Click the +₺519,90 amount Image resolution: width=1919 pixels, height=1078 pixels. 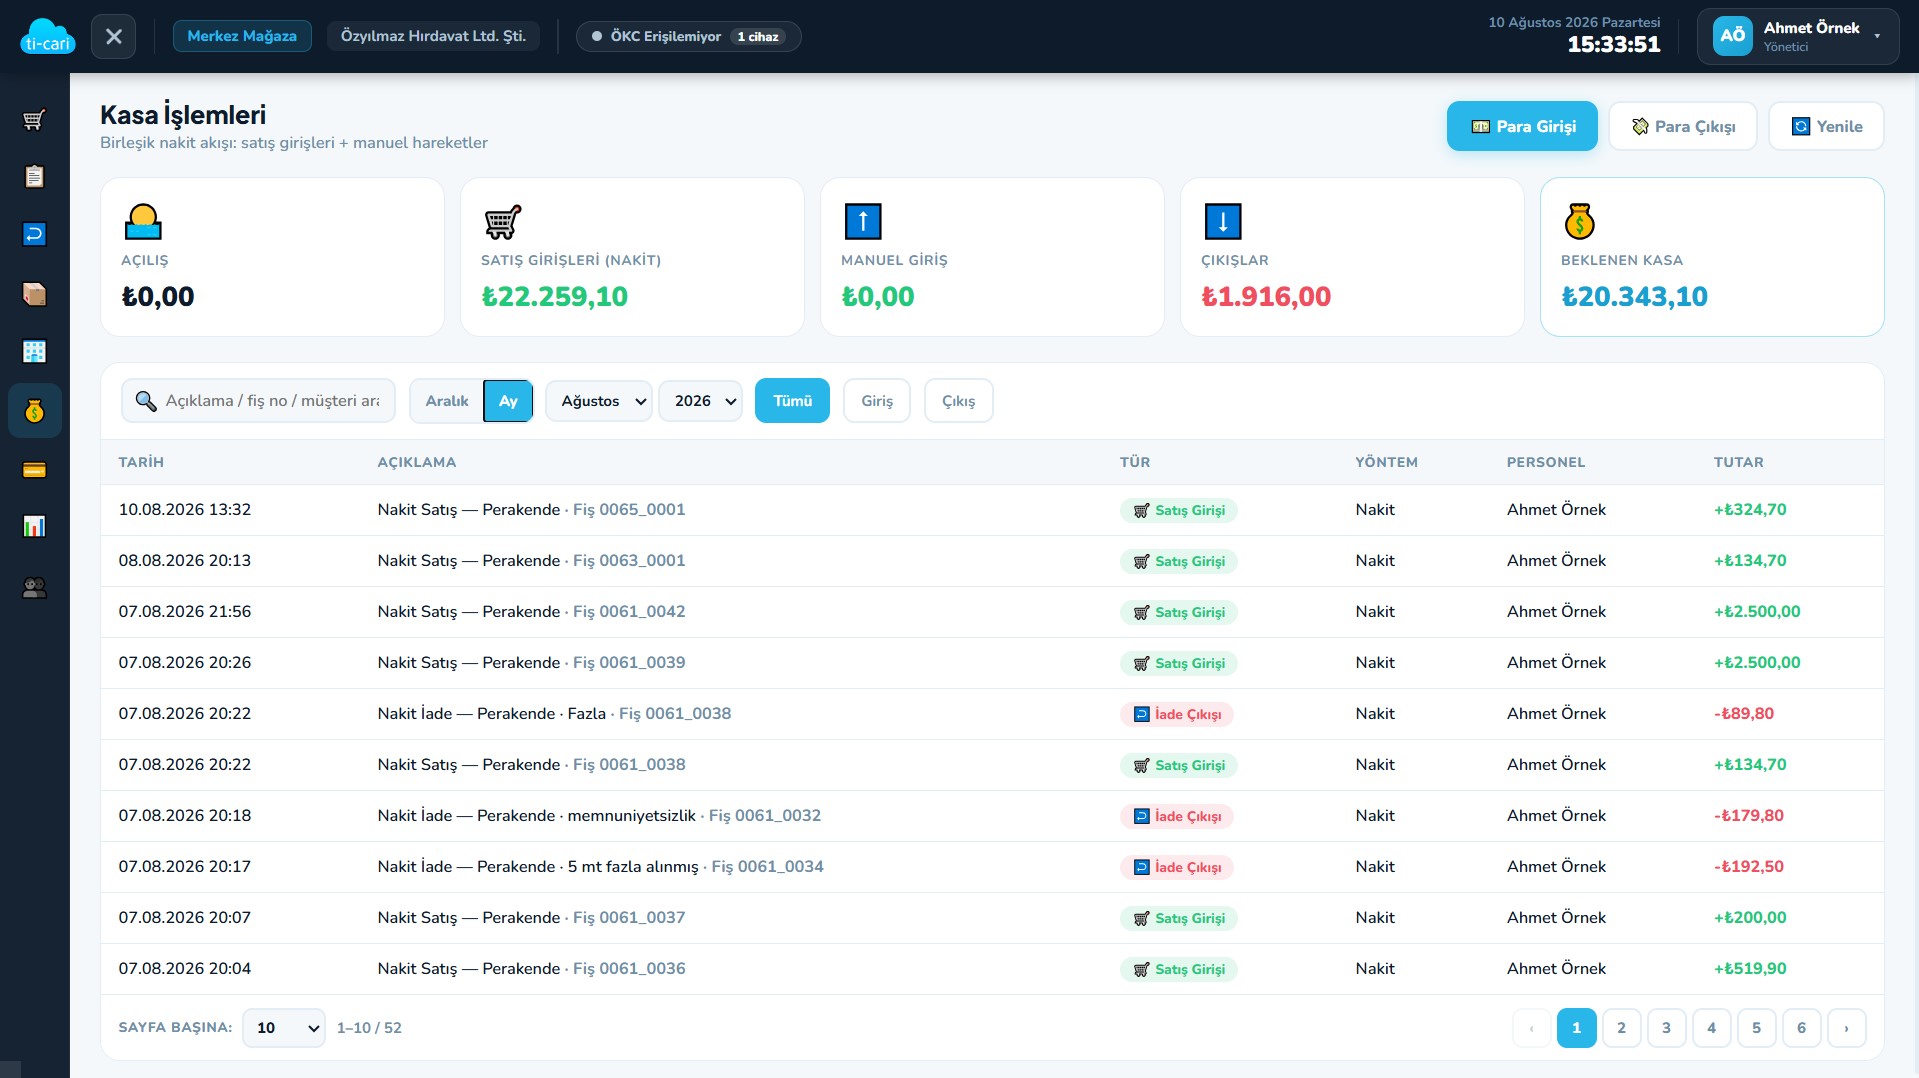tap(1750, 969)
